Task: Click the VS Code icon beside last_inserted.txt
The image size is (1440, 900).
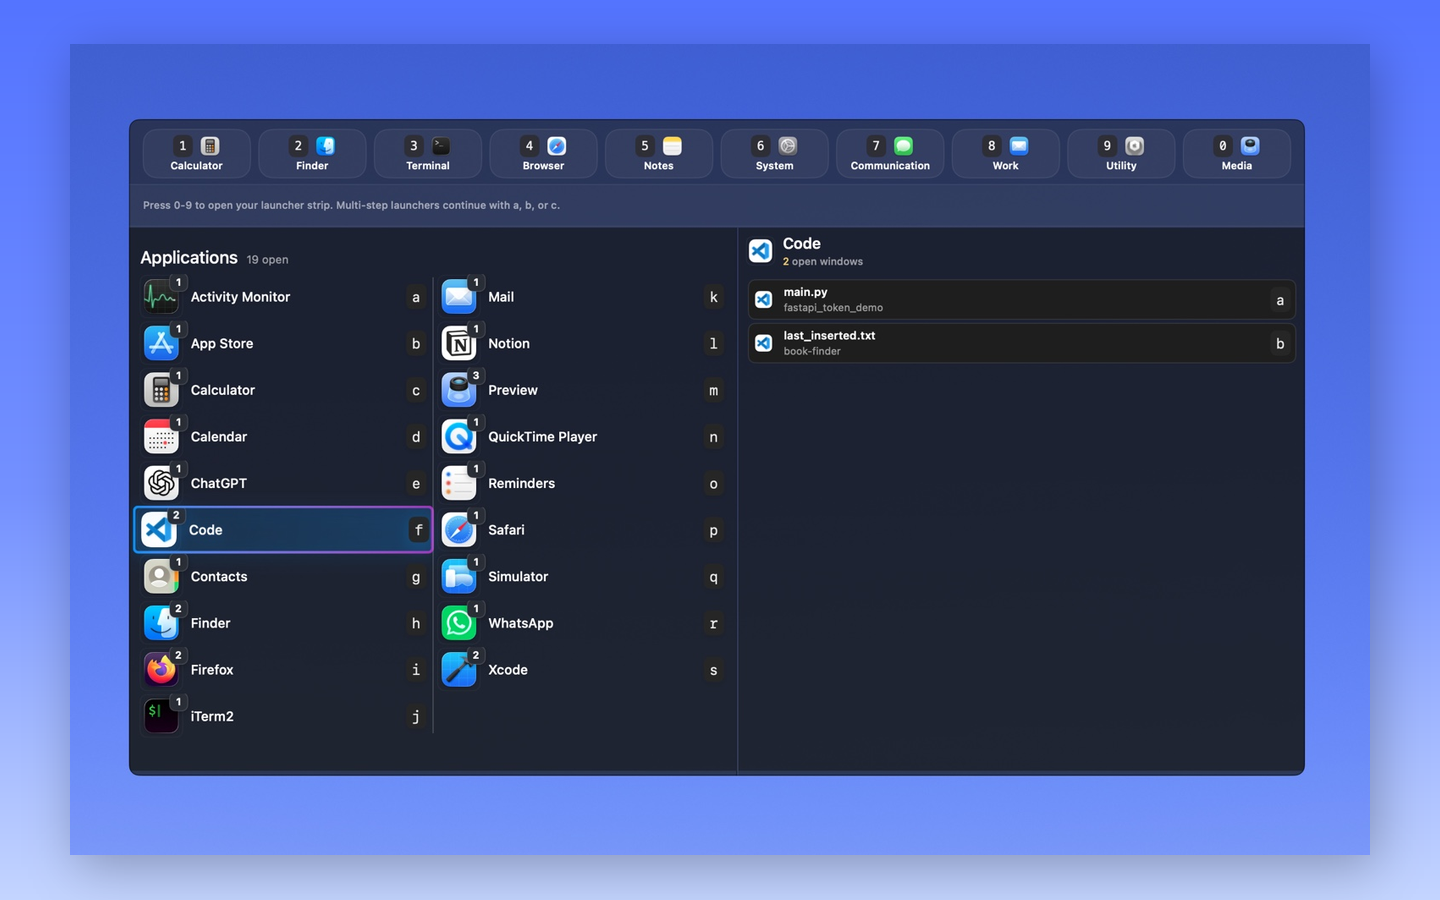Action: pyautogui.click(x=763, y=343)
